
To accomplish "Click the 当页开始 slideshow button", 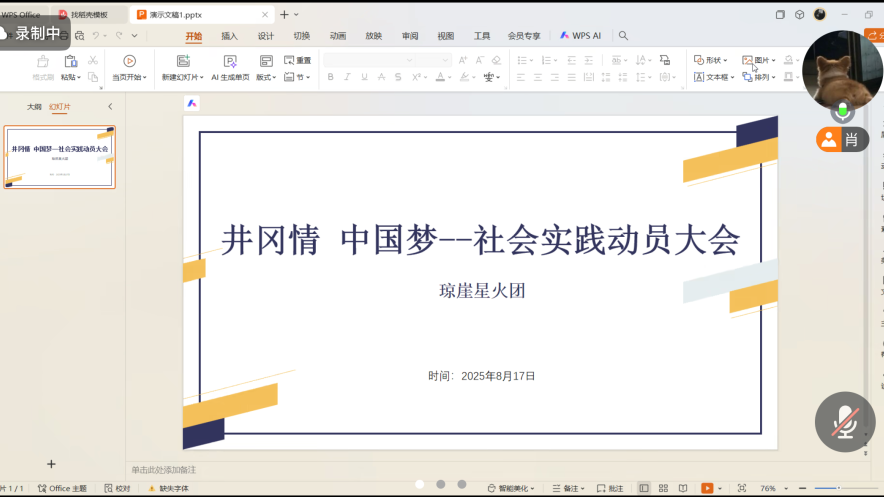I will point(129,77).
